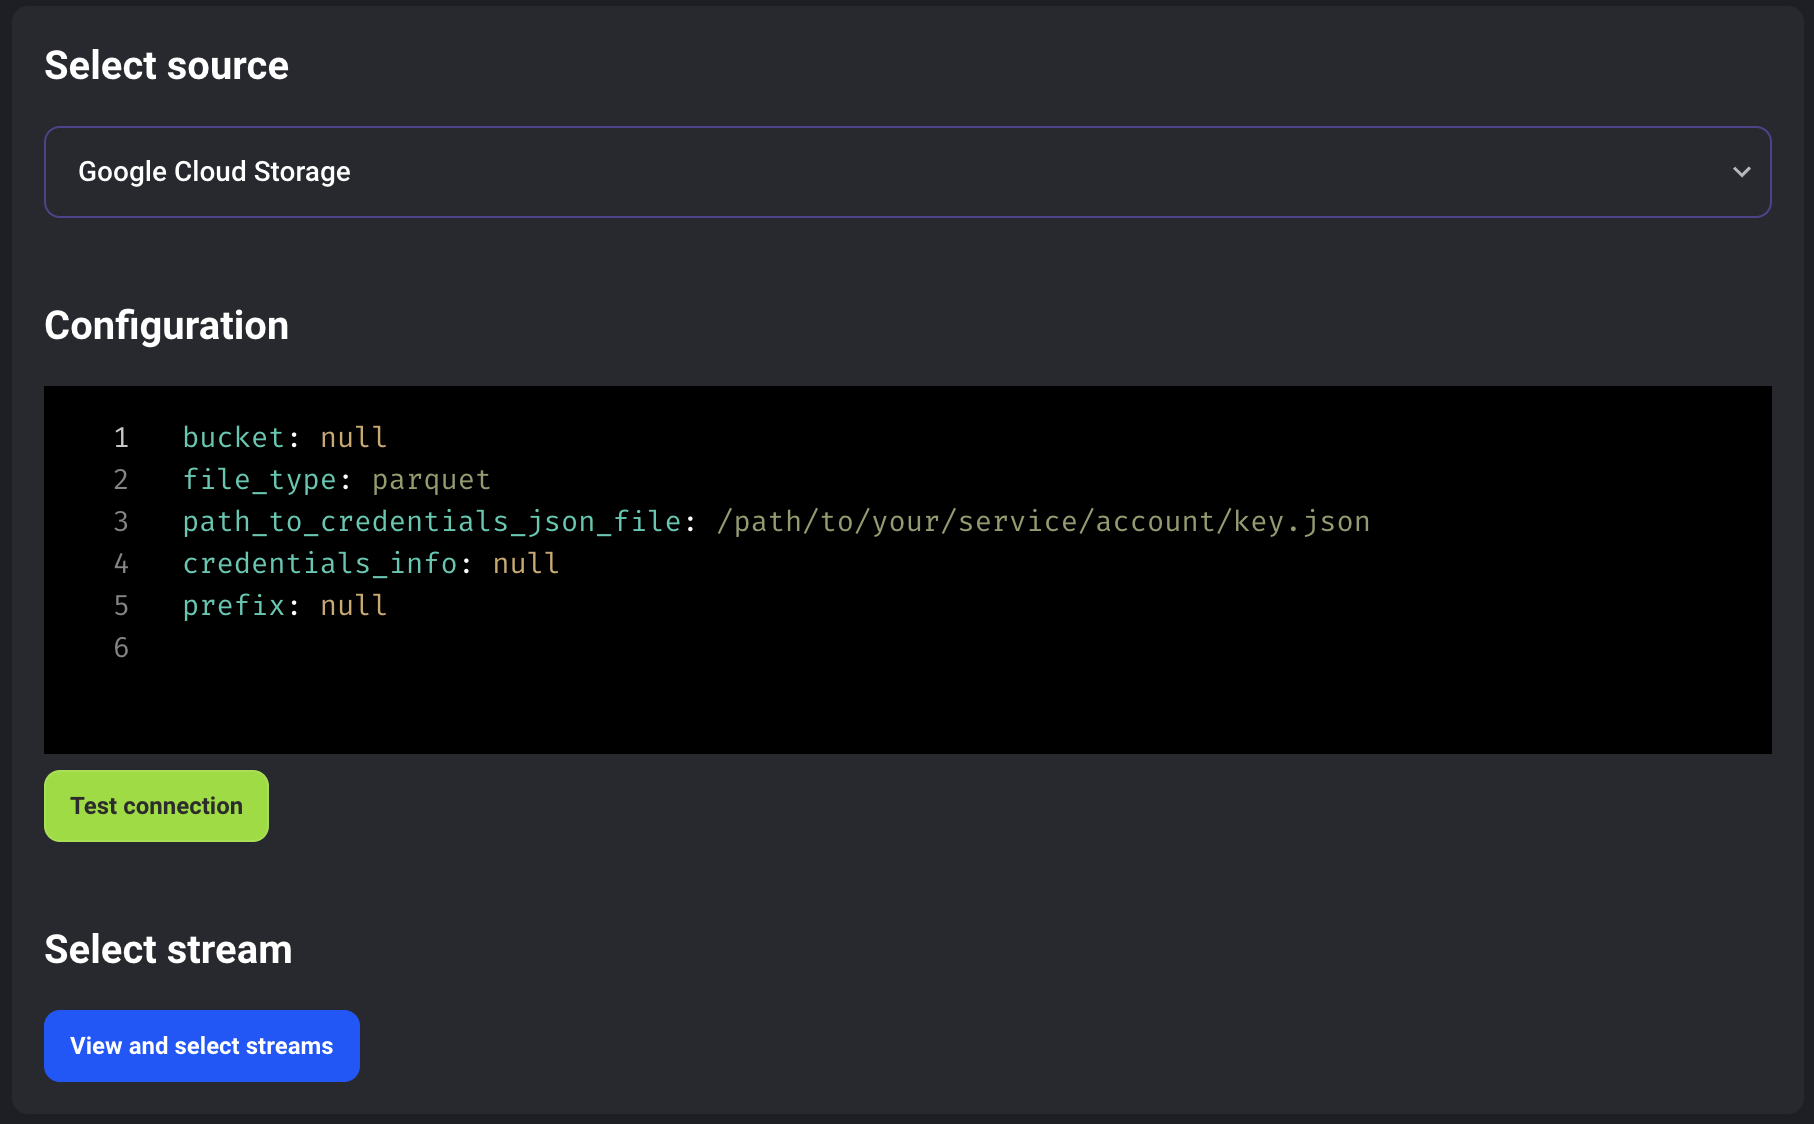Screen dimensions: 1814x1124
Task: Click line number 5 in the editor gutter
Action: point(121,606)
